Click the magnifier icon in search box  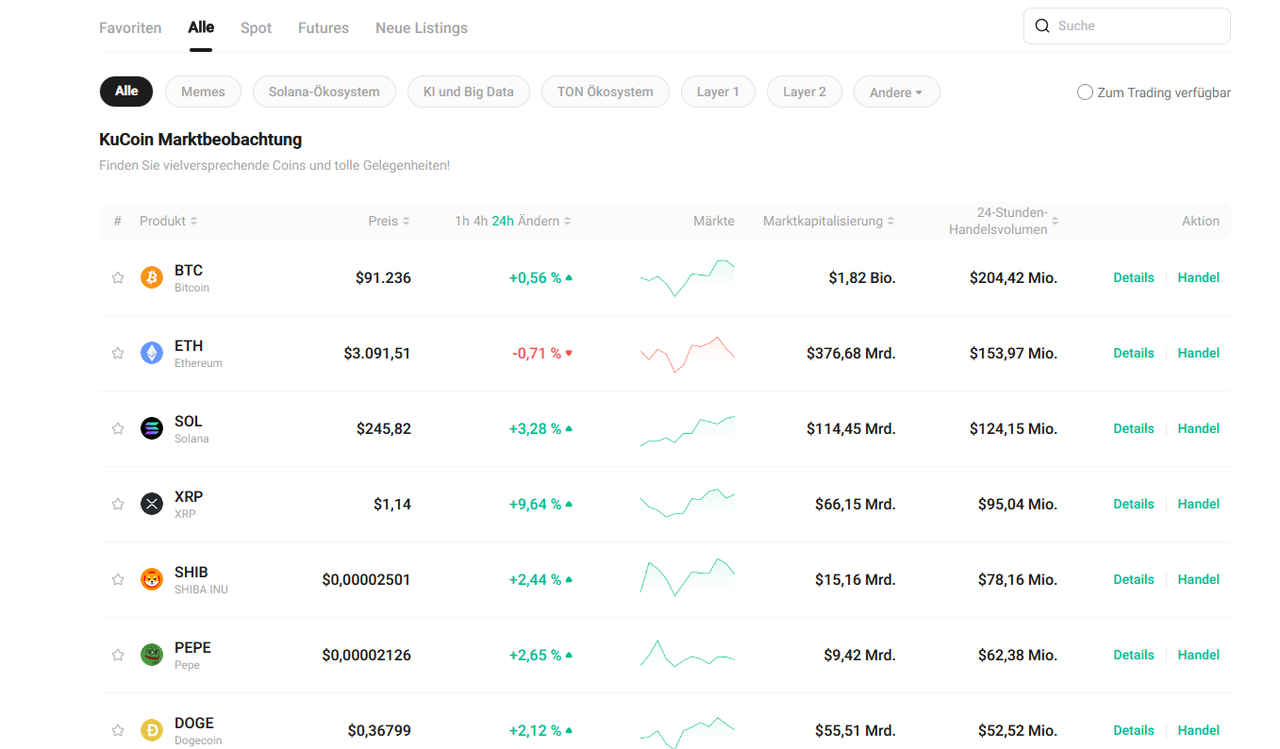[1042, 26]
